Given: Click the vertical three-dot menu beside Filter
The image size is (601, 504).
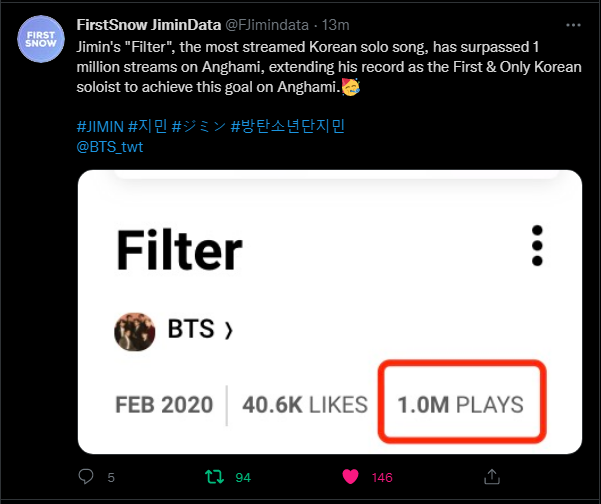Looking at the screenshot, I should tap(537, 245).
